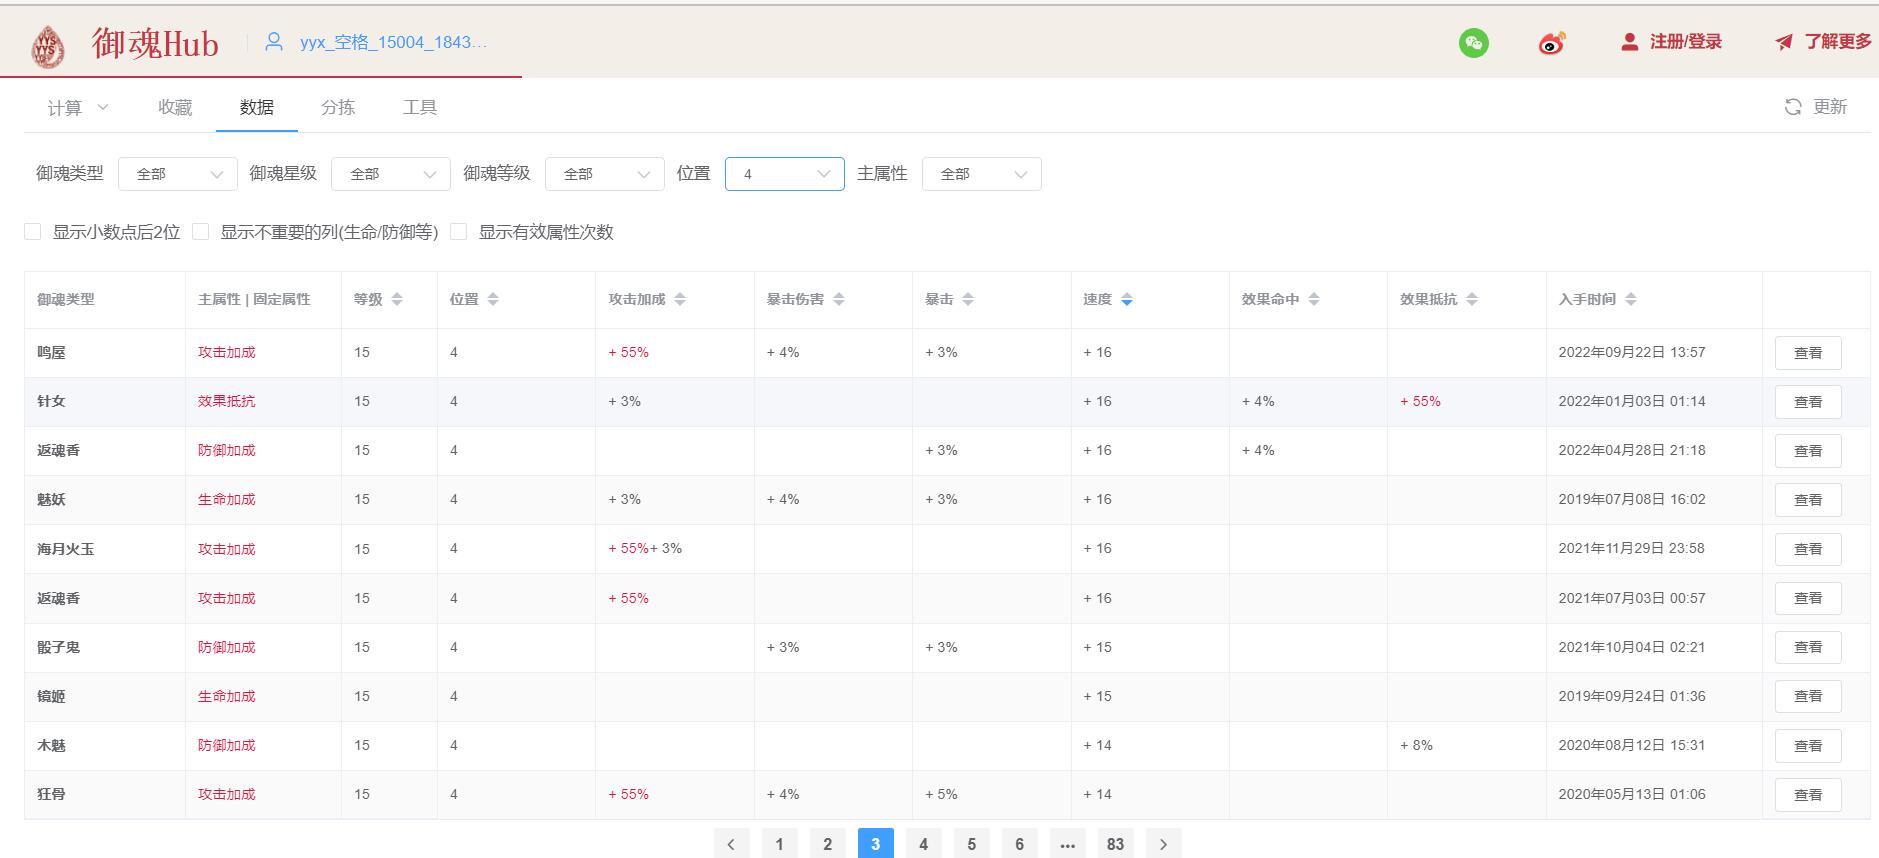This screenshot has height=858, width=1879.
Task: Expand the 计算 menu
Action: tap(78, 107)
